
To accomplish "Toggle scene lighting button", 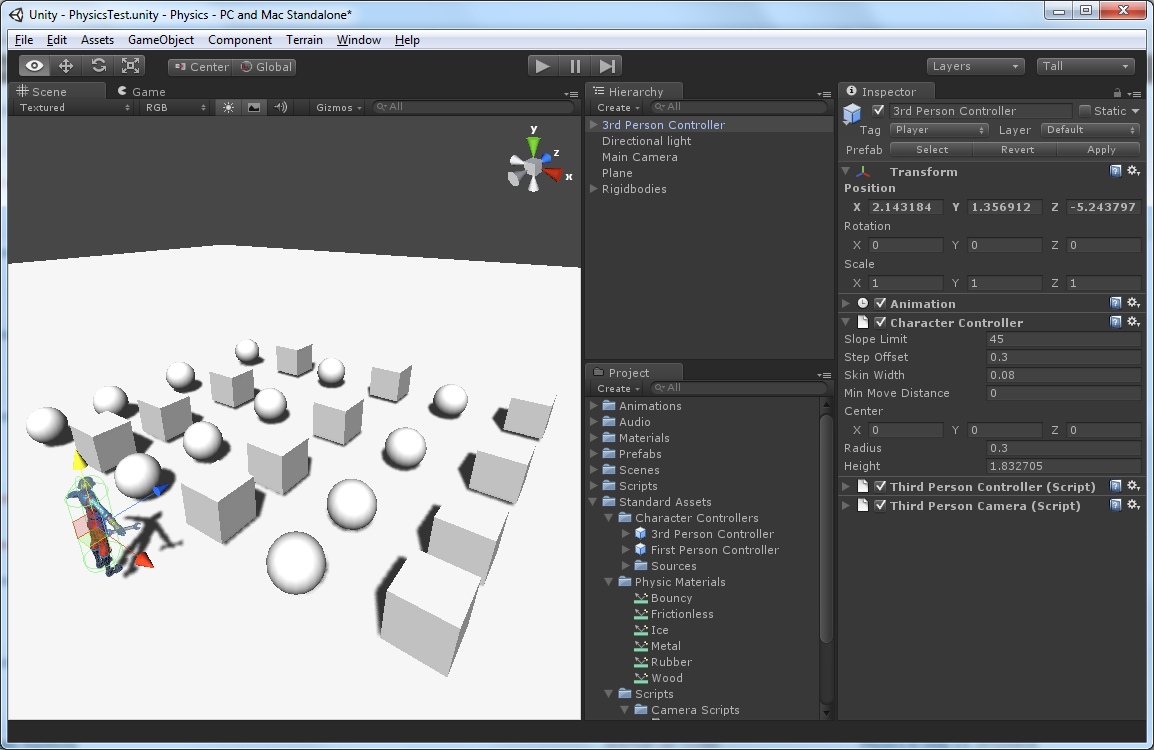I will coord(228,107).
